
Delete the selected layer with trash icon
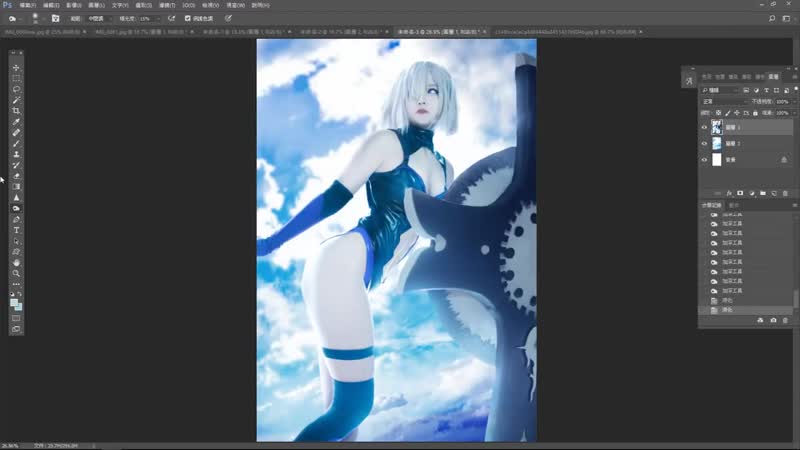[x=785, y=193]
